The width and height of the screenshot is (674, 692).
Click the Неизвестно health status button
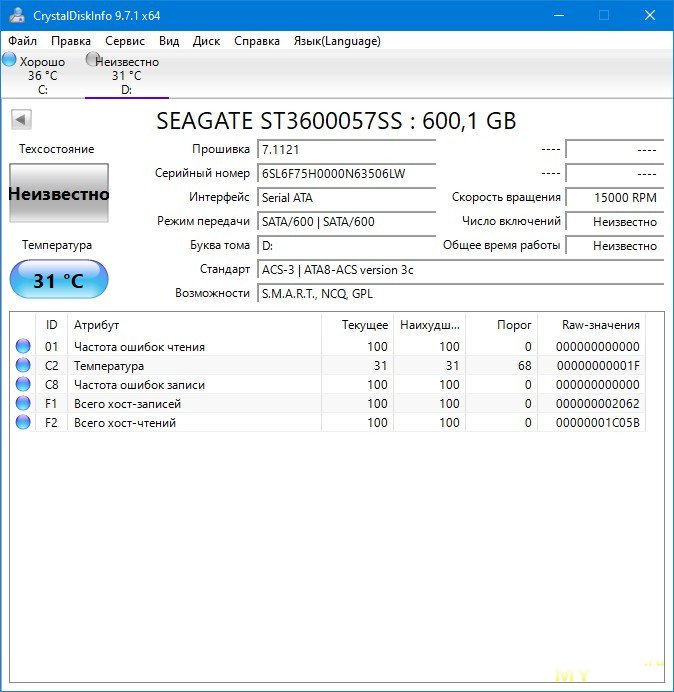[58, 194]
